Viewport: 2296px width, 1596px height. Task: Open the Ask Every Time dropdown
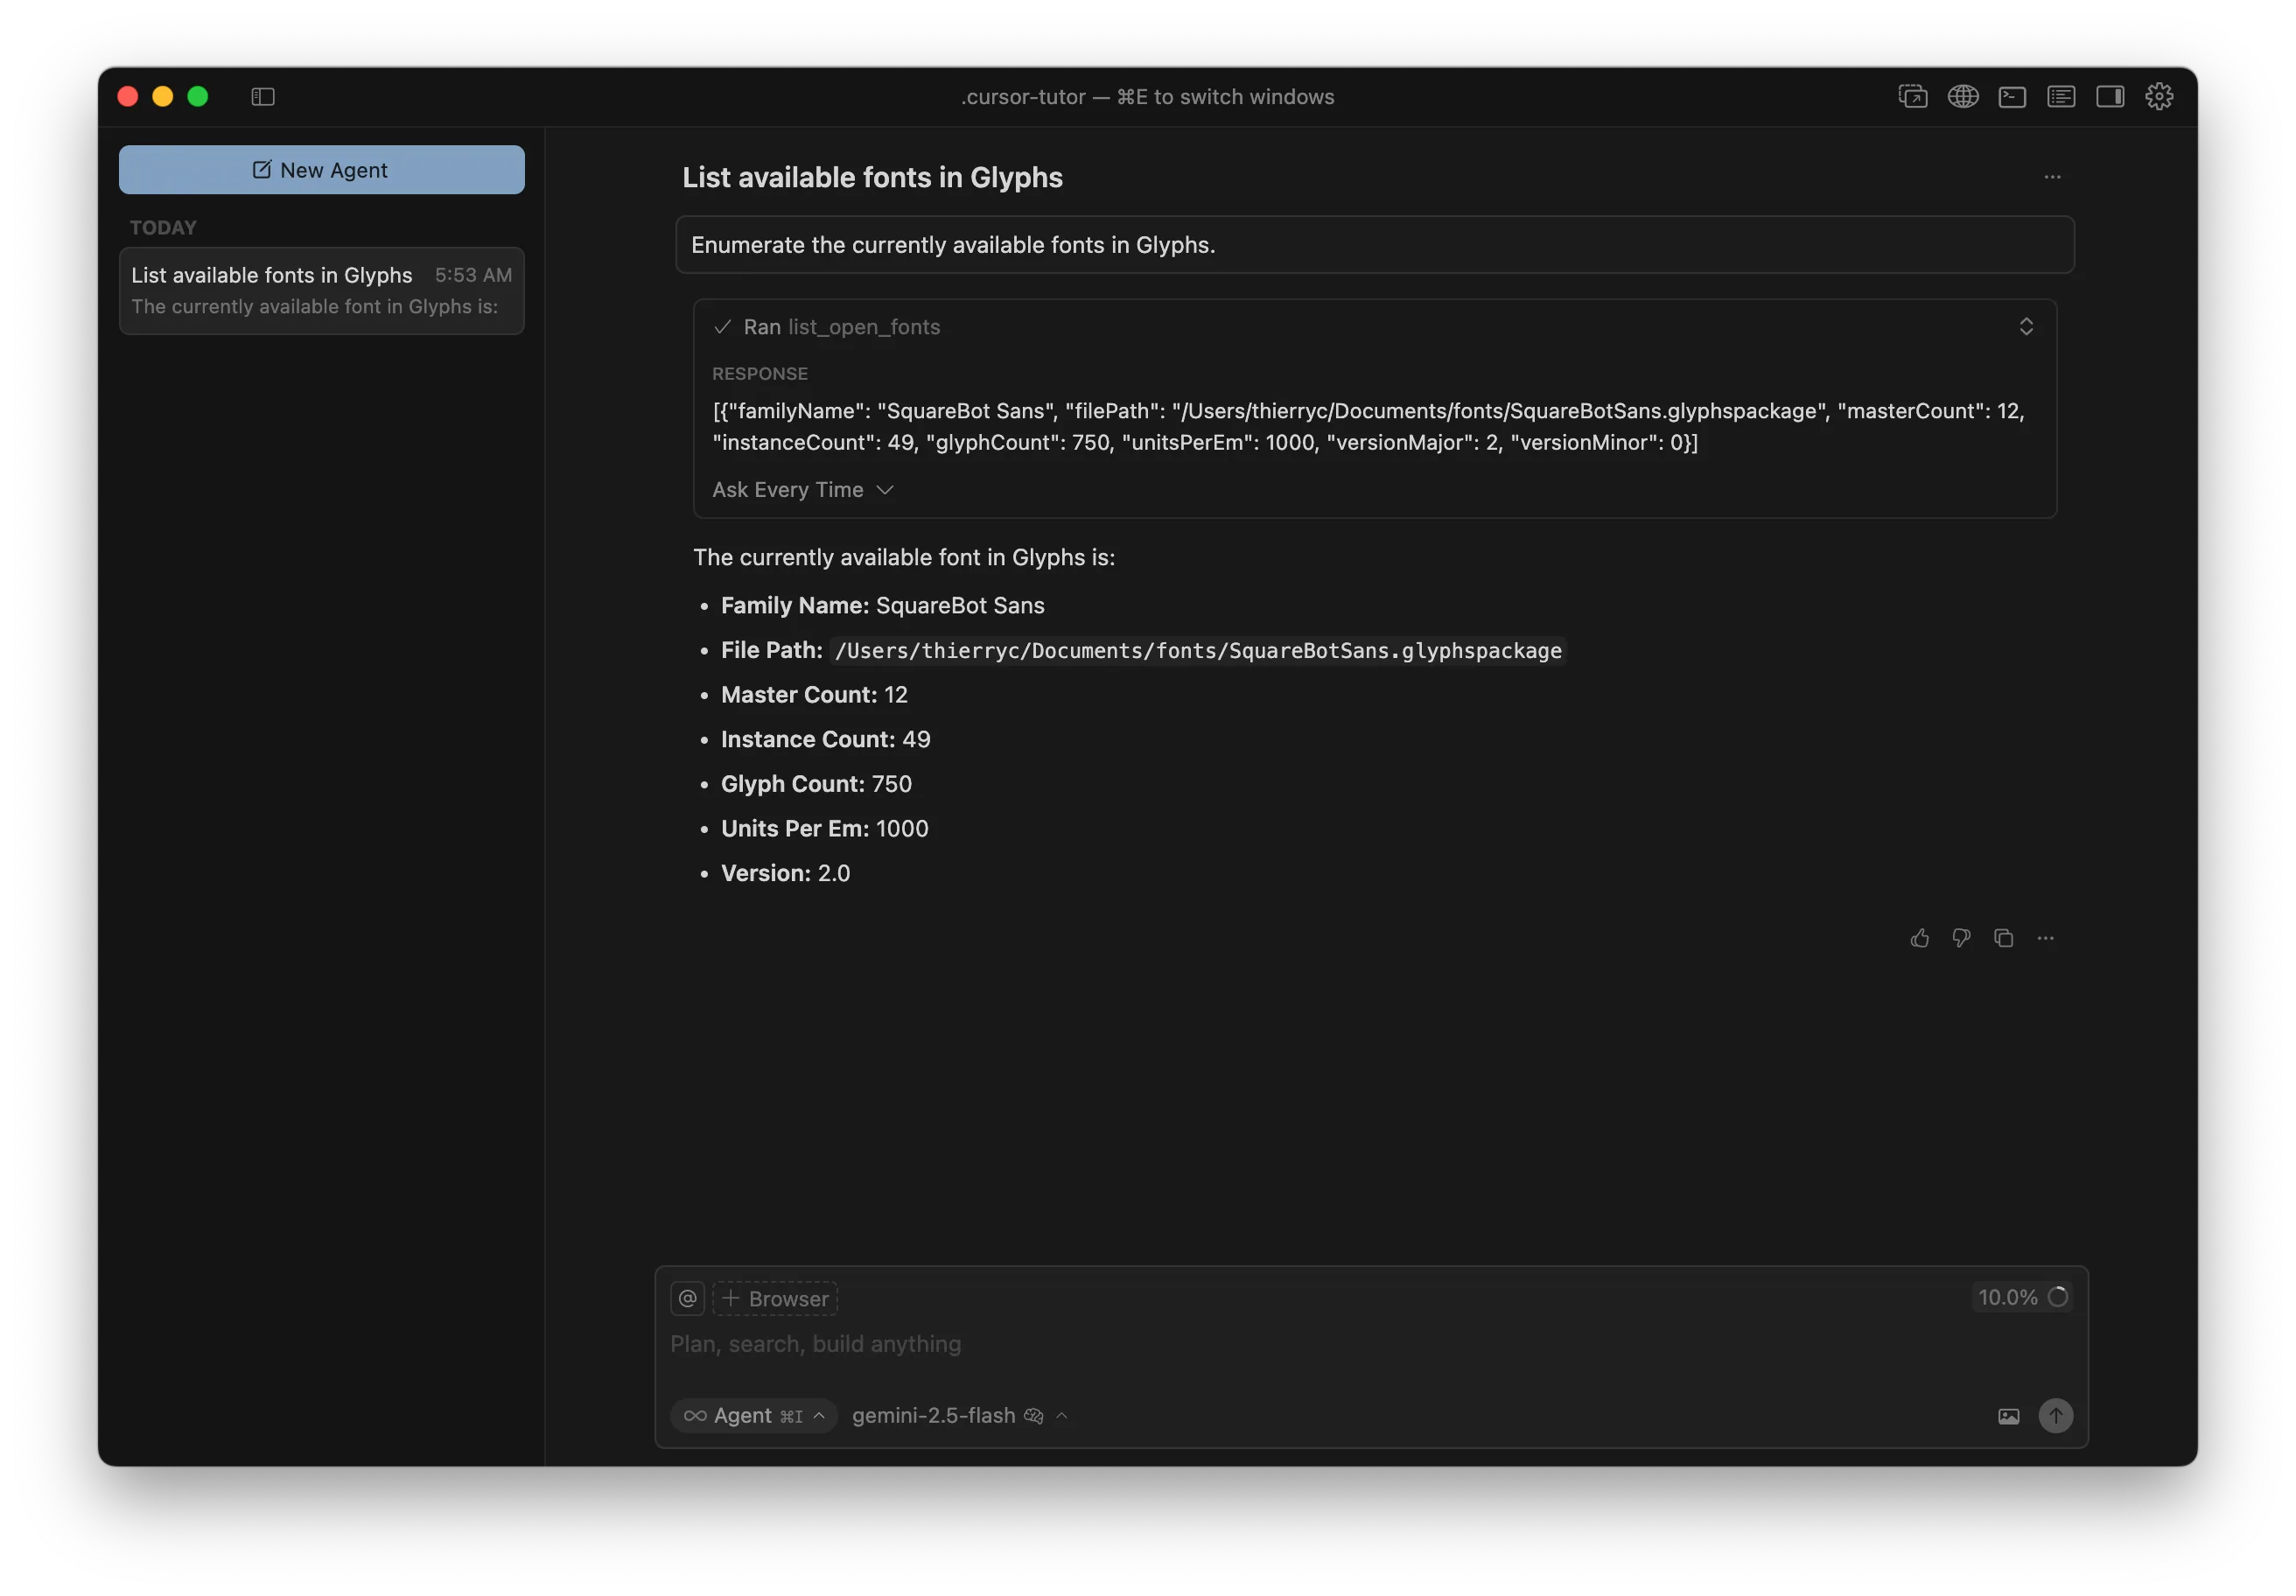802,490
